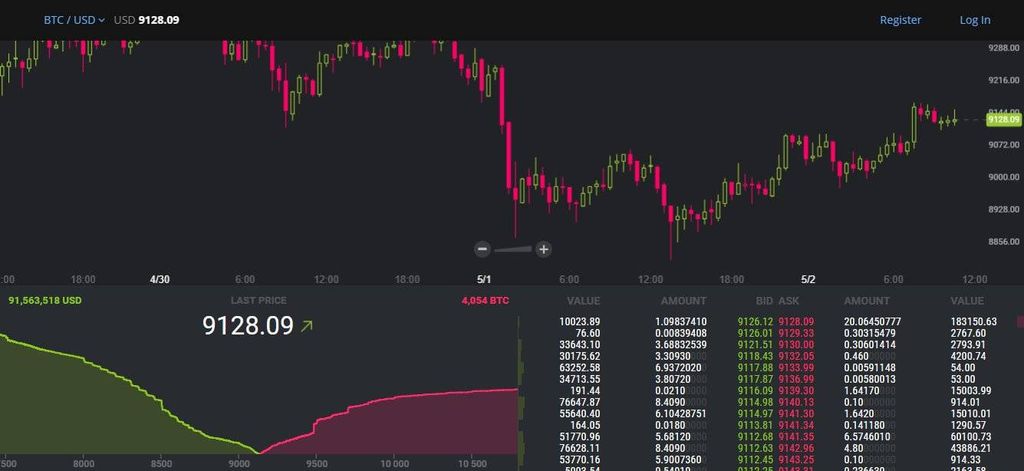The image size is (1024, 471).
Task: Click the chart zoom out minus icon
Action: coord(483,249)
